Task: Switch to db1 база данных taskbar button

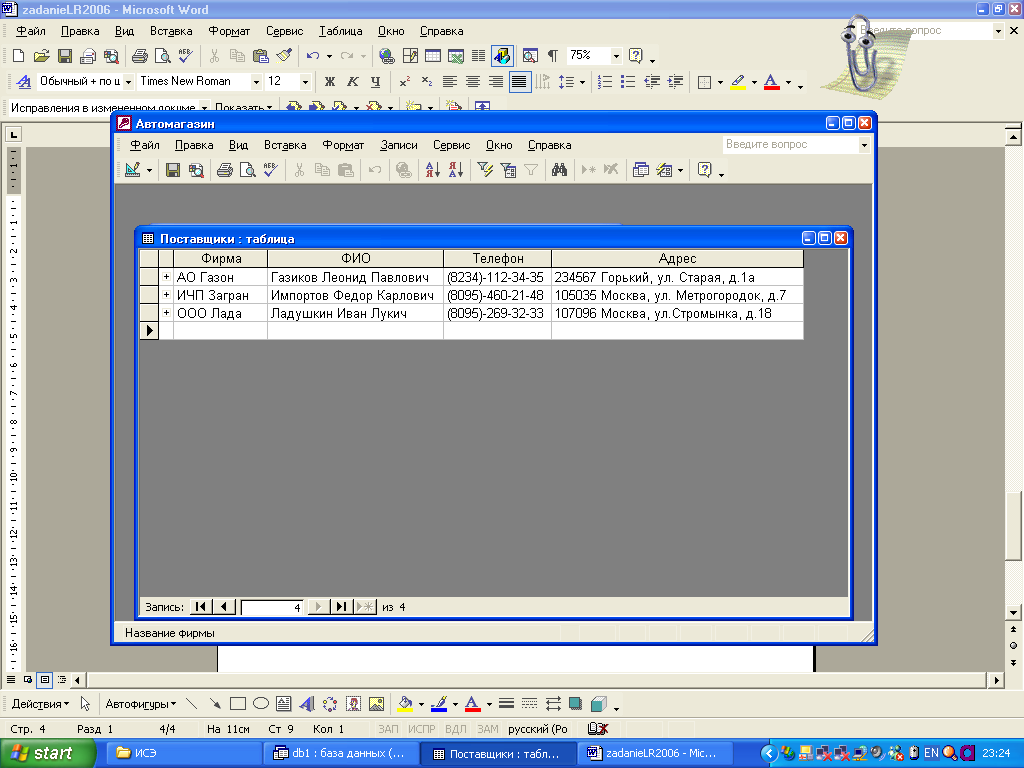Action: (340, 753)
